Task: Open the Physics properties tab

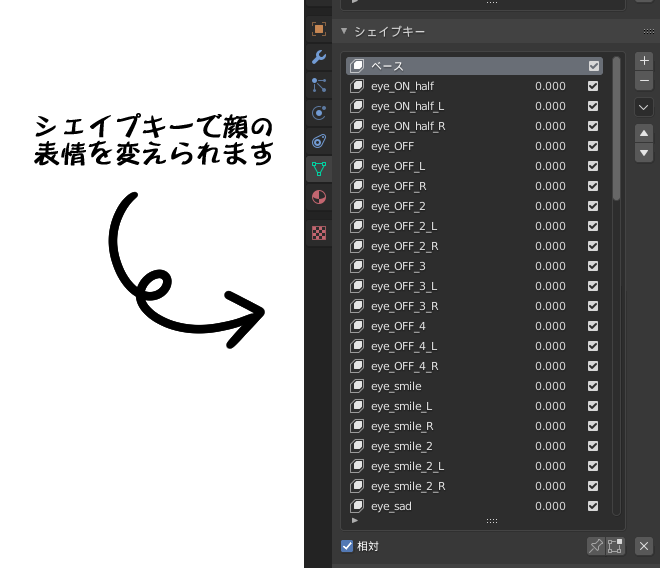Action: tap(319, 113)
